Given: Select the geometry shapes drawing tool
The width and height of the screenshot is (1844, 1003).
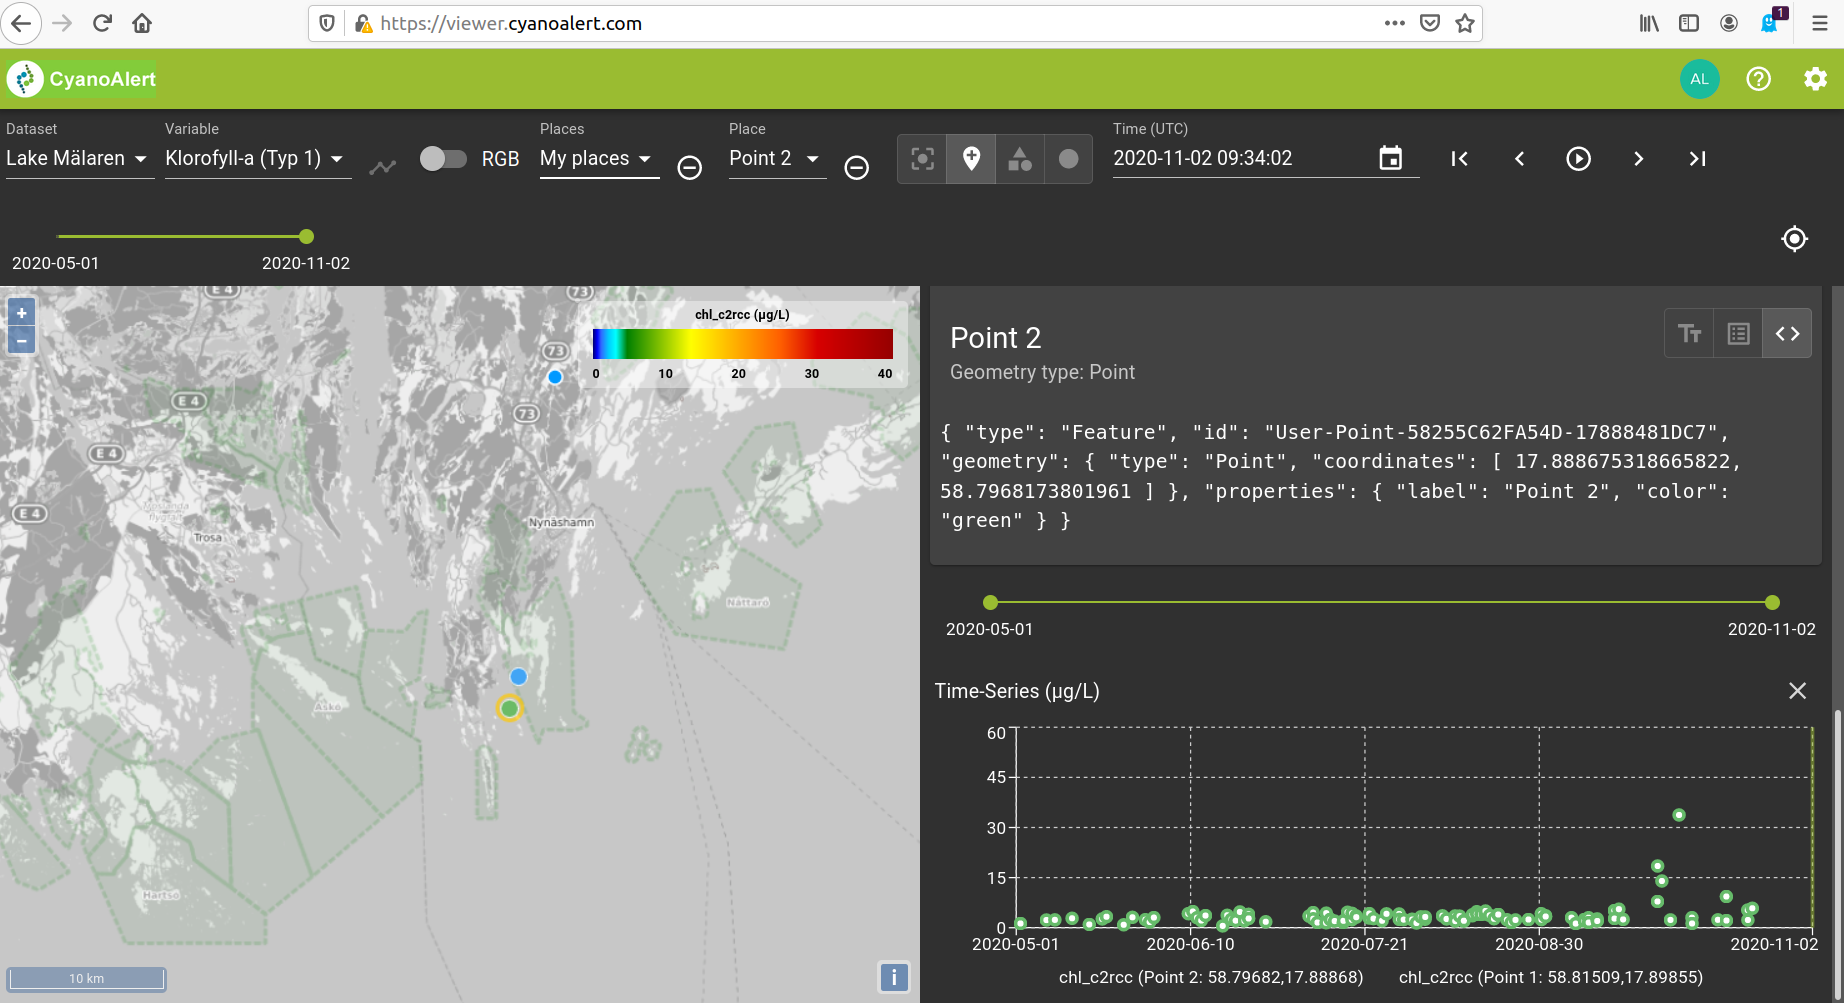Looking at the screenshot, I should point(1019,158).
